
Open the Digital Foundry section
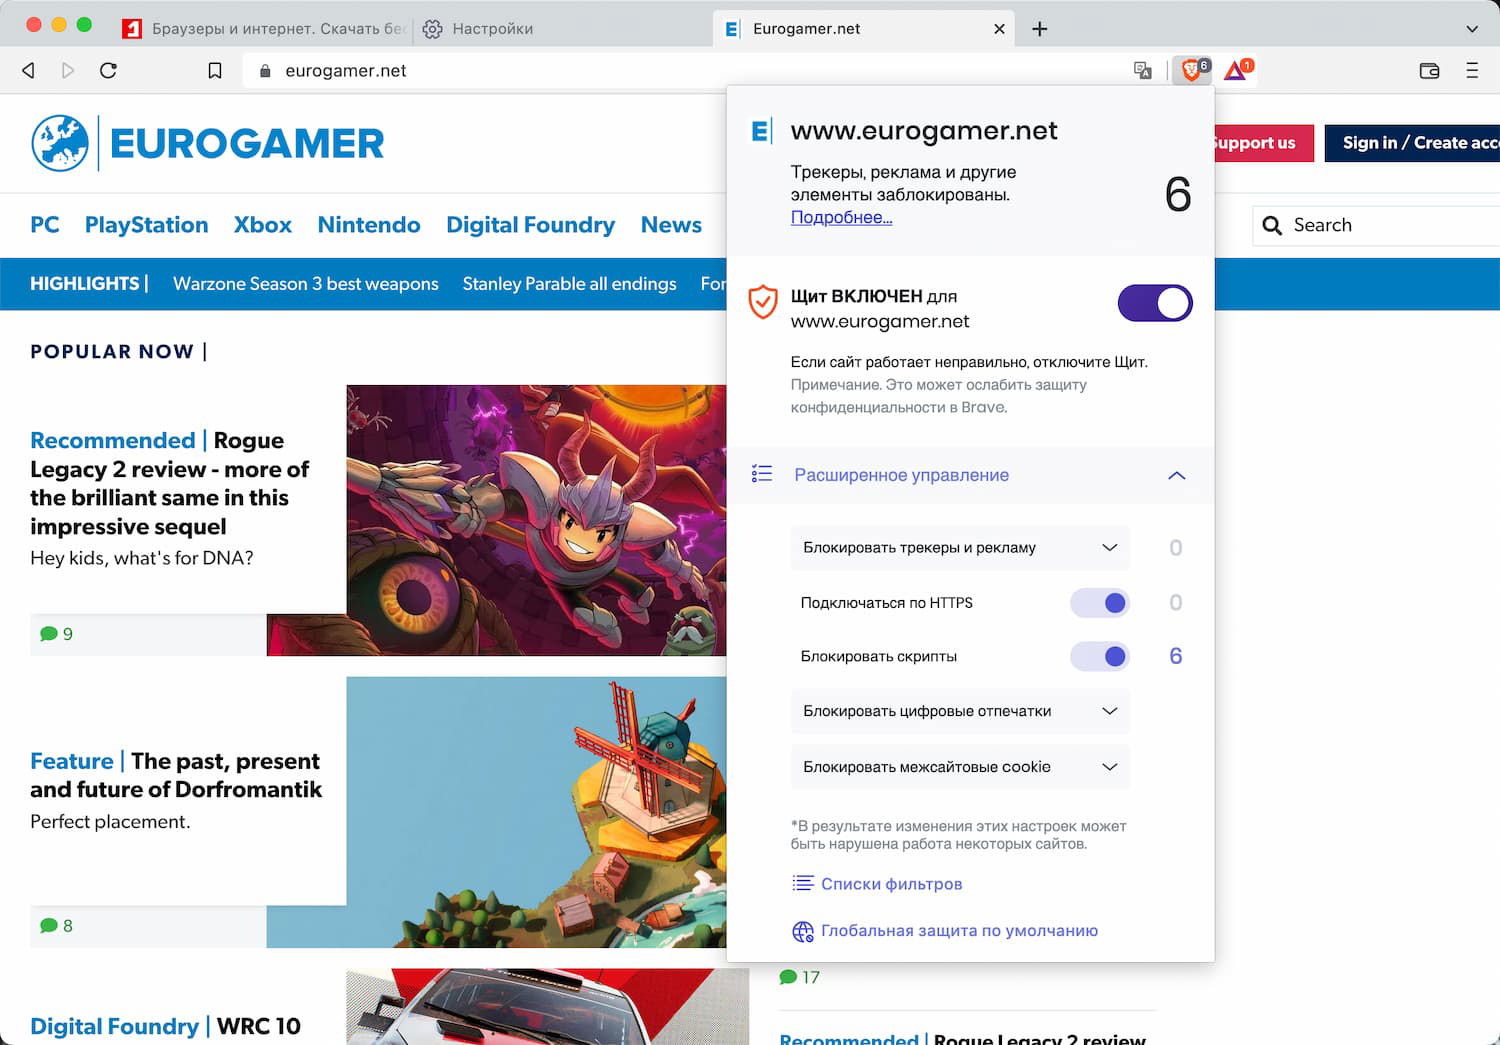pos(531,225)
